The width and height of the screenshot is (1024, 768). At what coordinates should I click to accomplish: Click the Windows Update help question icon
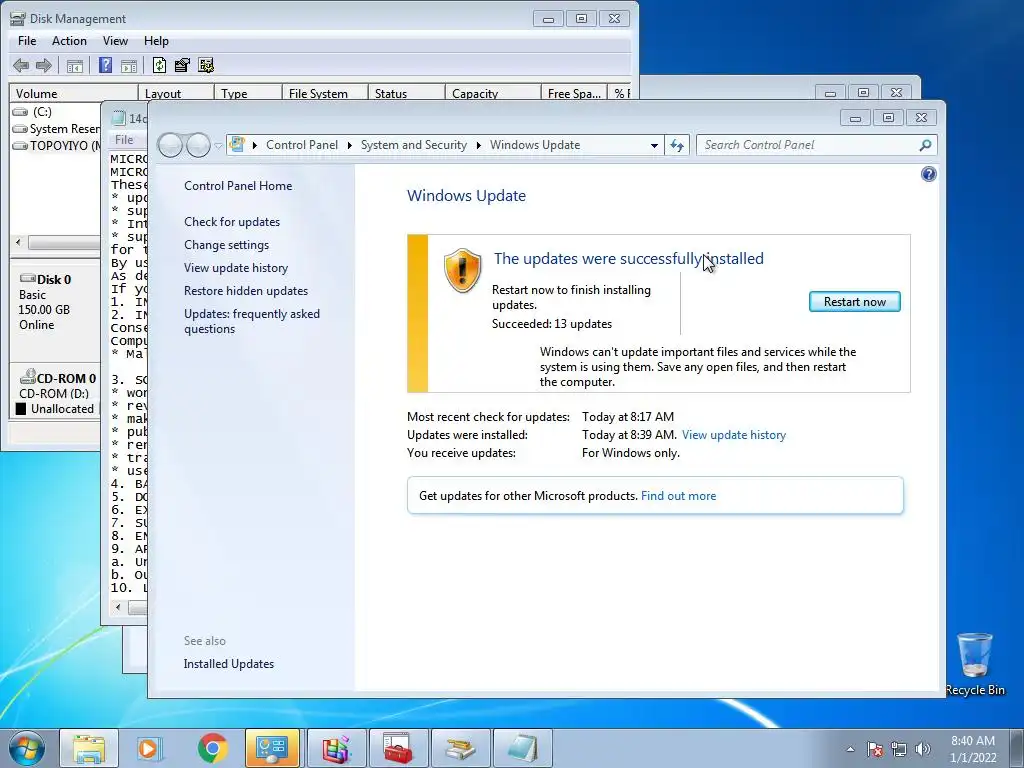(928, 174)
